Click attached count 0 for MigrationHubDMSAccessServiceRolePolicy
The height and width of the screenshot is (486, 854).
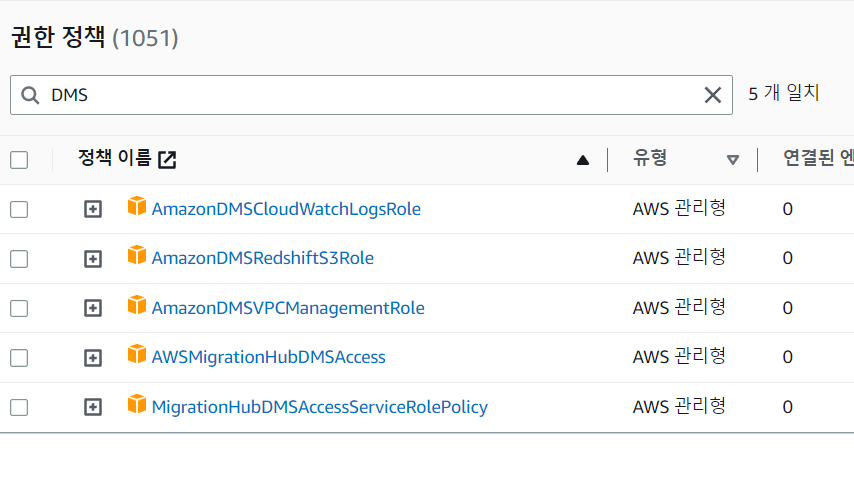click(788, 407)
